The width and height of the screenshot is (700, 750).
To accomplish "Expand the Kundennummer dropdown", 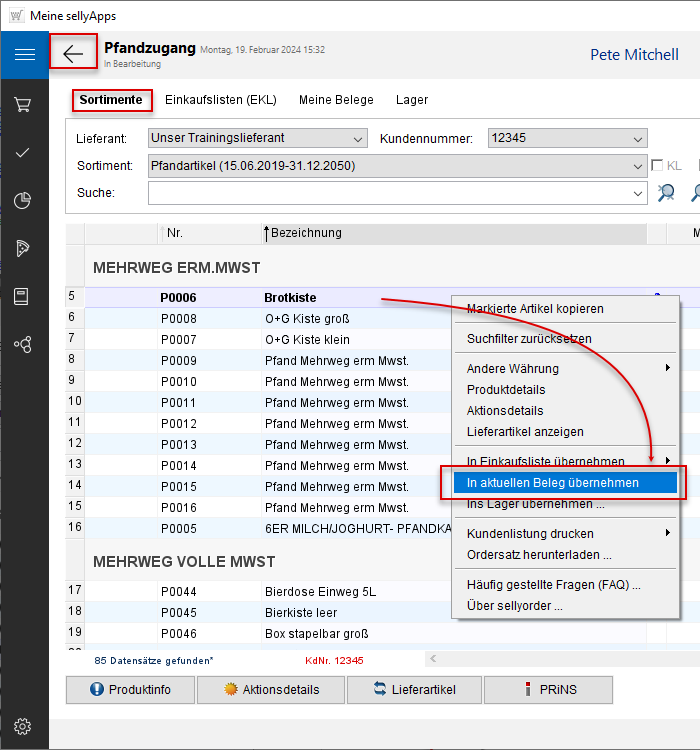I will click(638, 139).
